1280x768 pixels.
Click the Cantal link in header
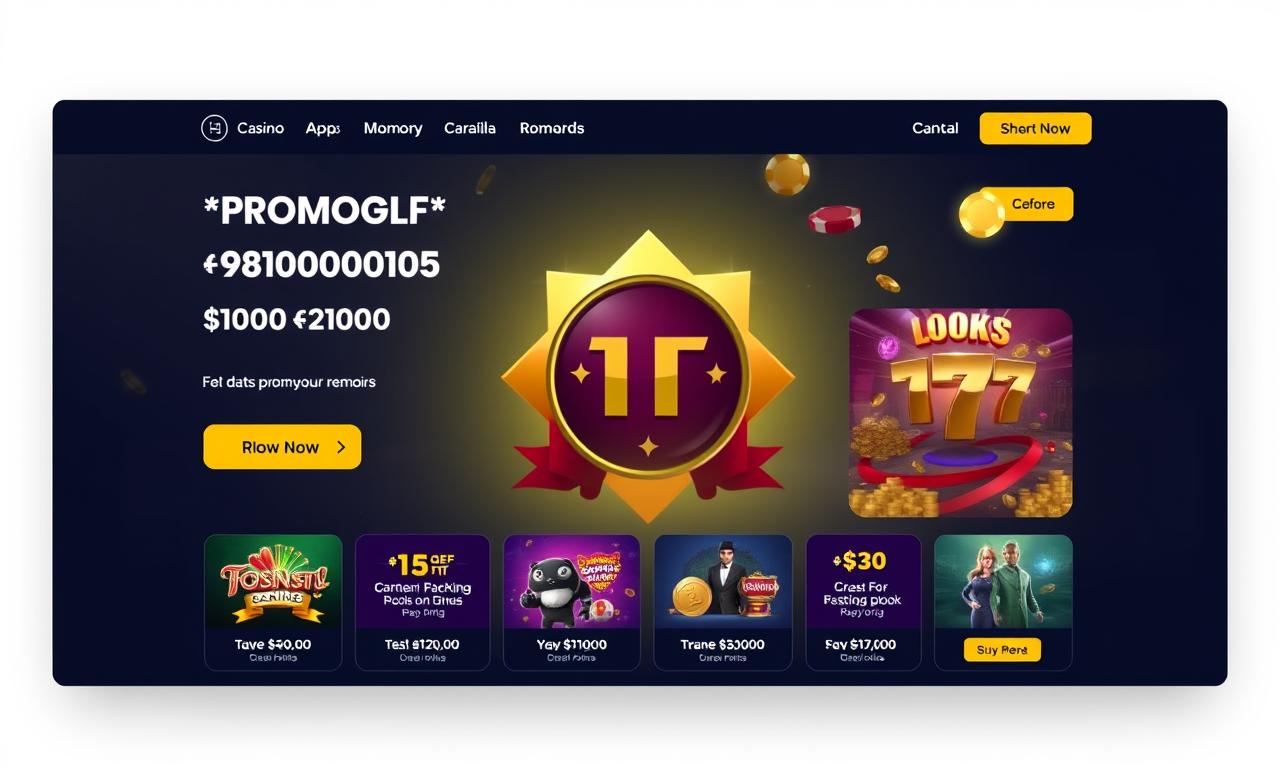point(935,128)
